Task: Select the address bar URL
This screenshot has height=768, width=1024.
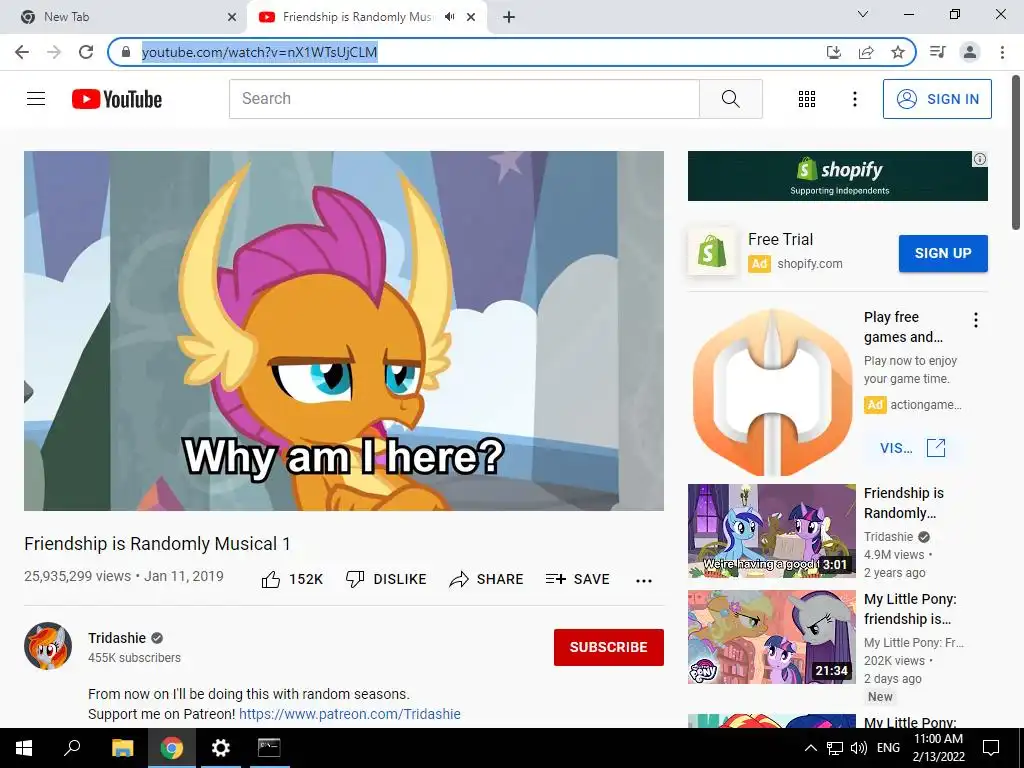Action: click(x=259, y=52)
